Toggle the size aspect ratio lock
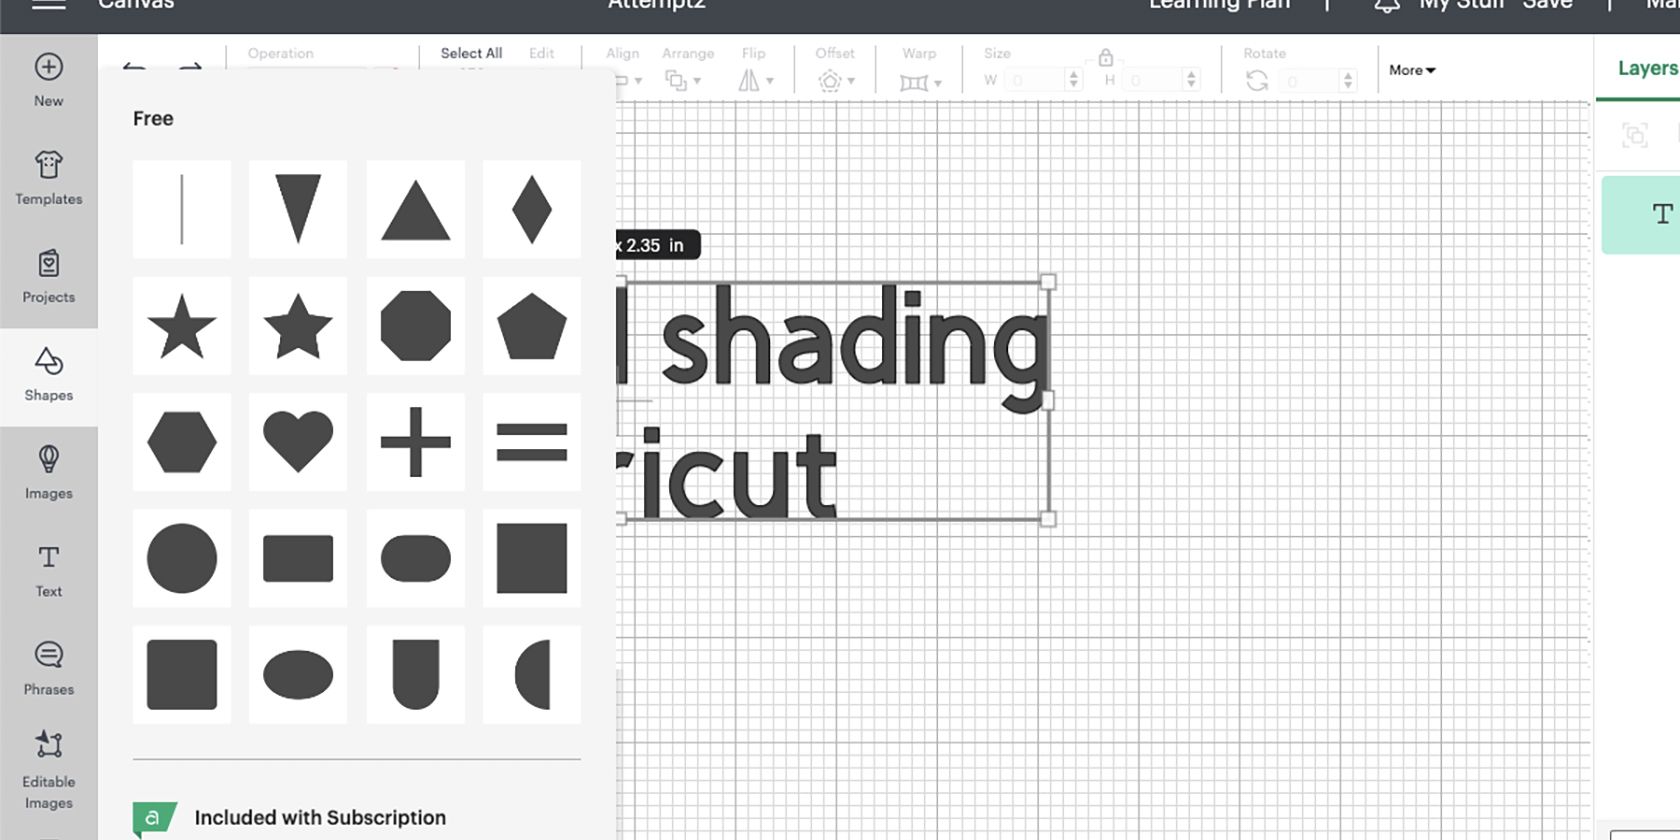 click(1105, 57)
